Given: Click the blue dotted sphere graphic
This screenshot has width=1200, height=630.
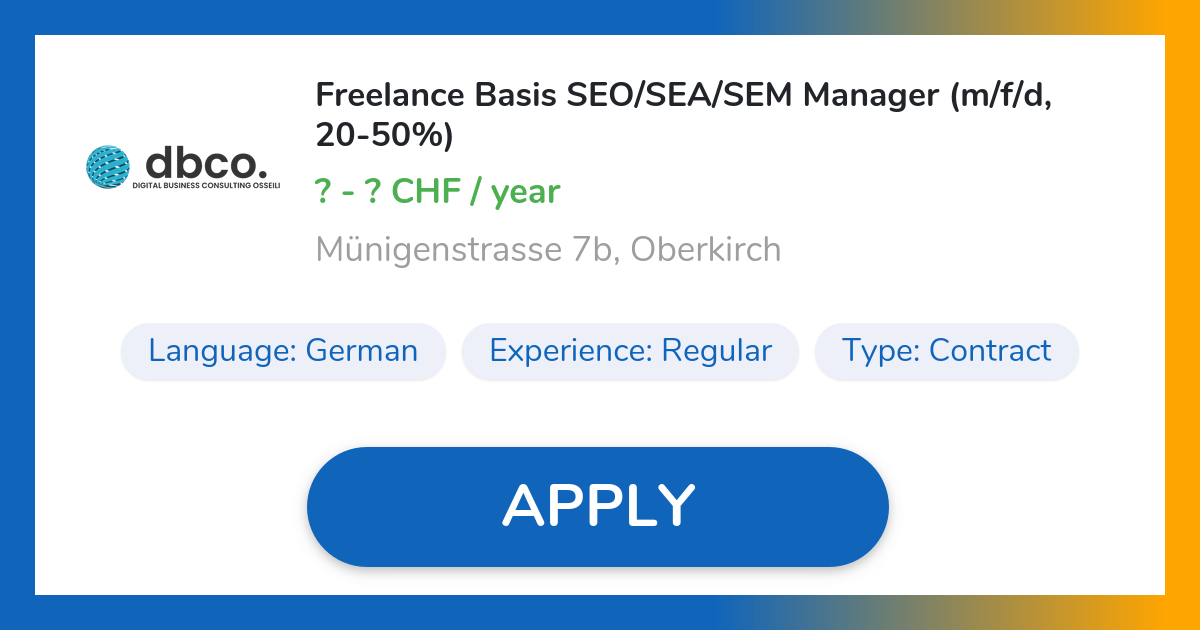Looking at the screenshot, I should coord(107,167).
